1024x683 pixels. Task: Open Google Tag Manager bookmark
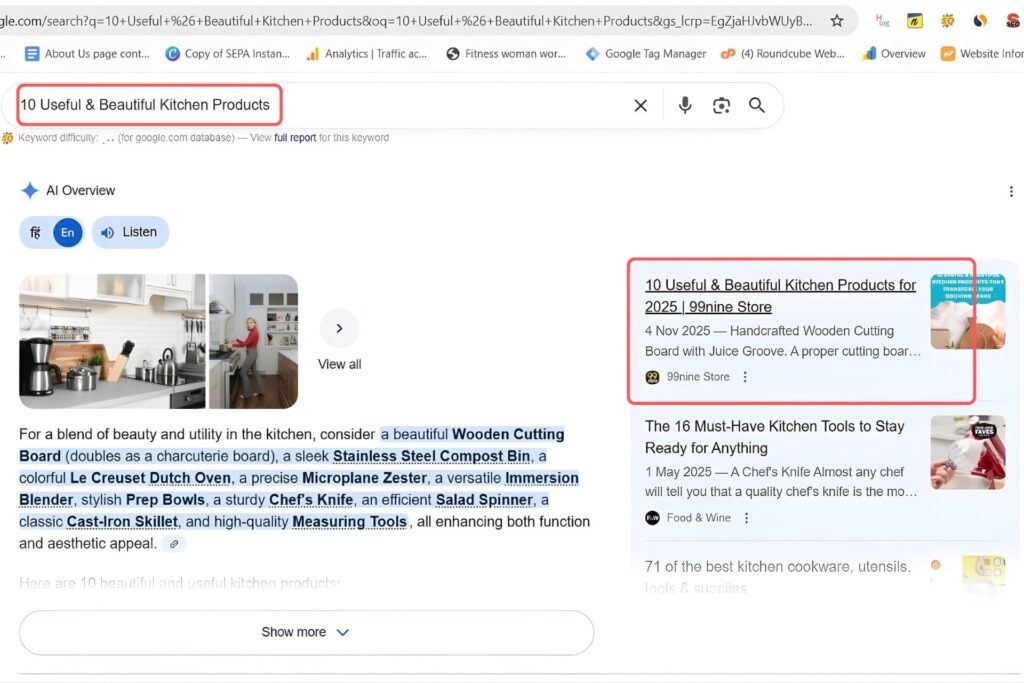point(646,54)
